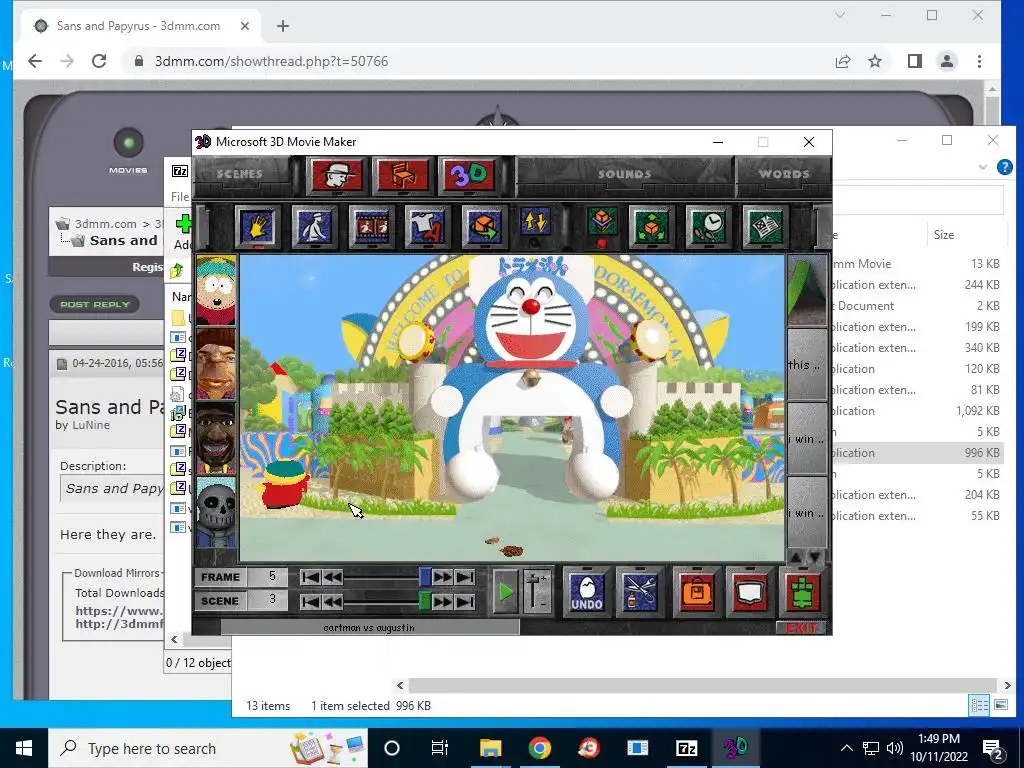Image resolution: width=1024 pixels, height=768 pixels.
Task: Select the box resize tool with green arrows
Action: [x=652, y=226]
